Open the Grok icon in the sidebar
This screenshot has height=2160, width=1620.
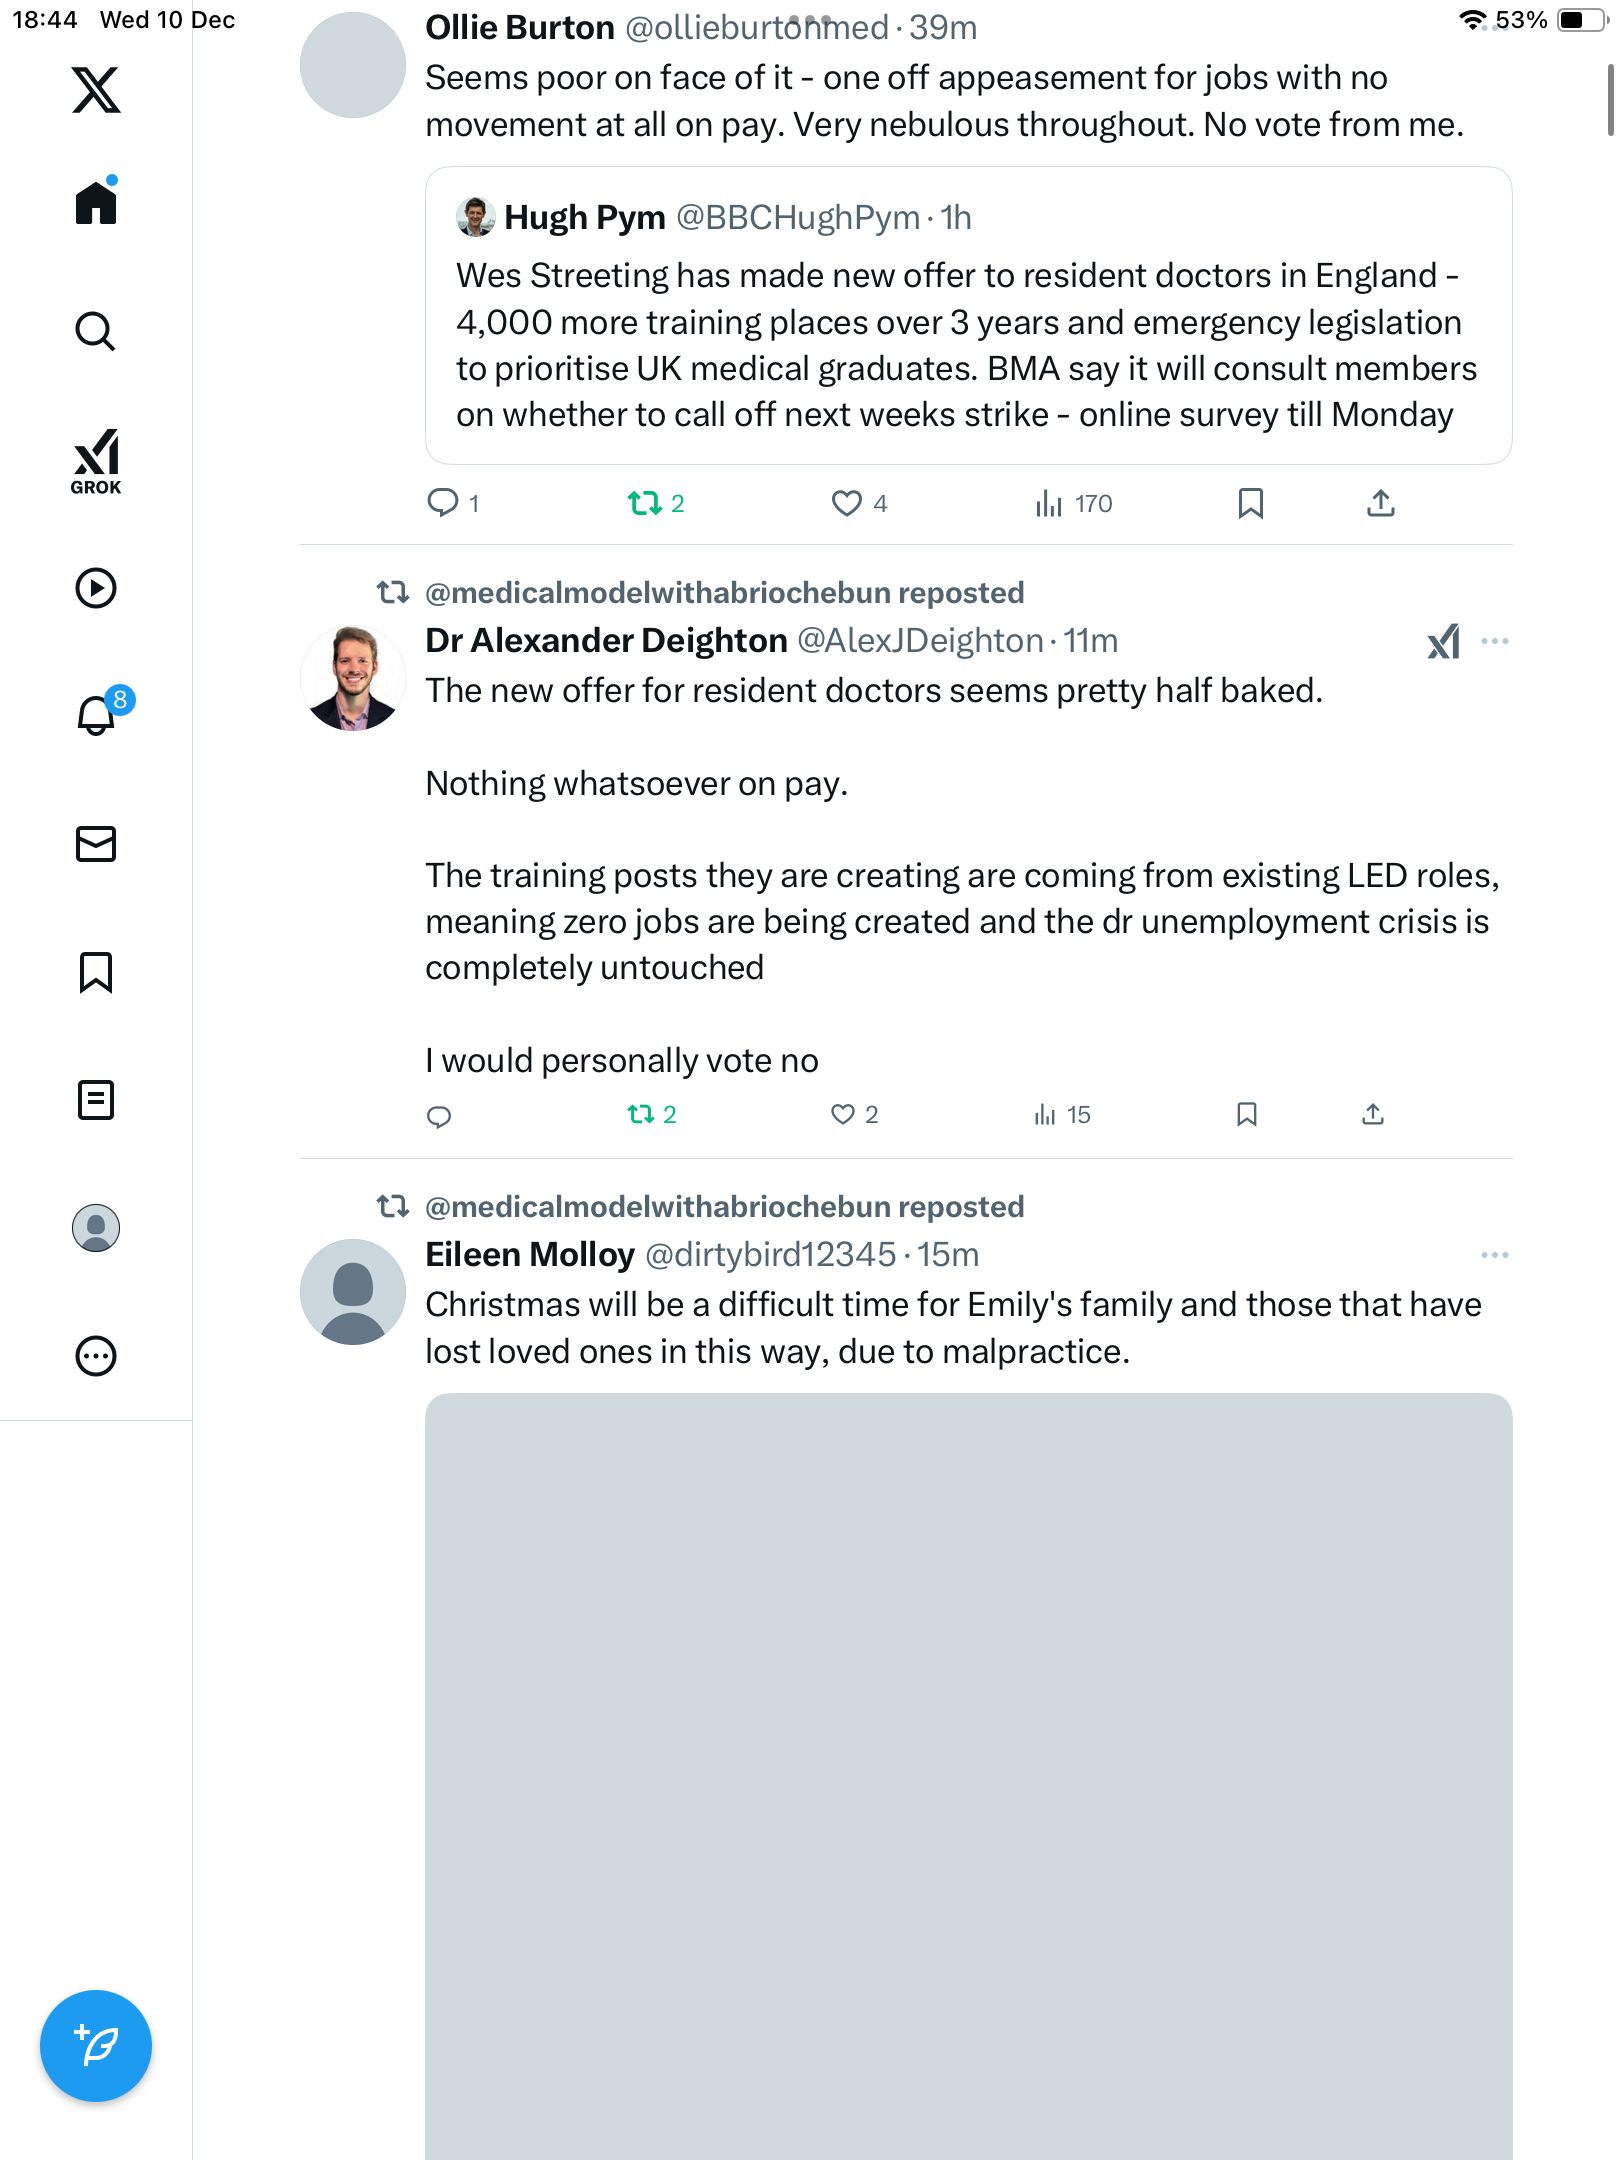click(x=96, y=461)
